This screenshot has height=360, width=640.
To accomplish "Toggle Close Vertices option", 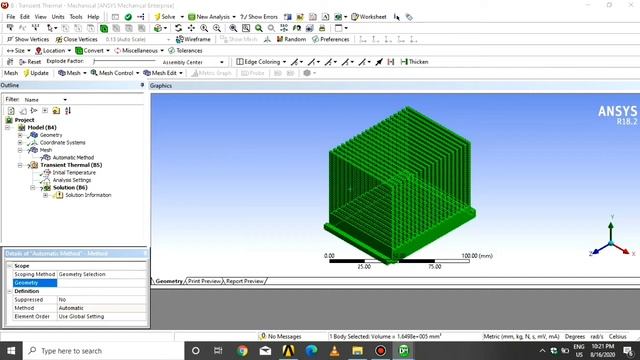I will (76, 39).
